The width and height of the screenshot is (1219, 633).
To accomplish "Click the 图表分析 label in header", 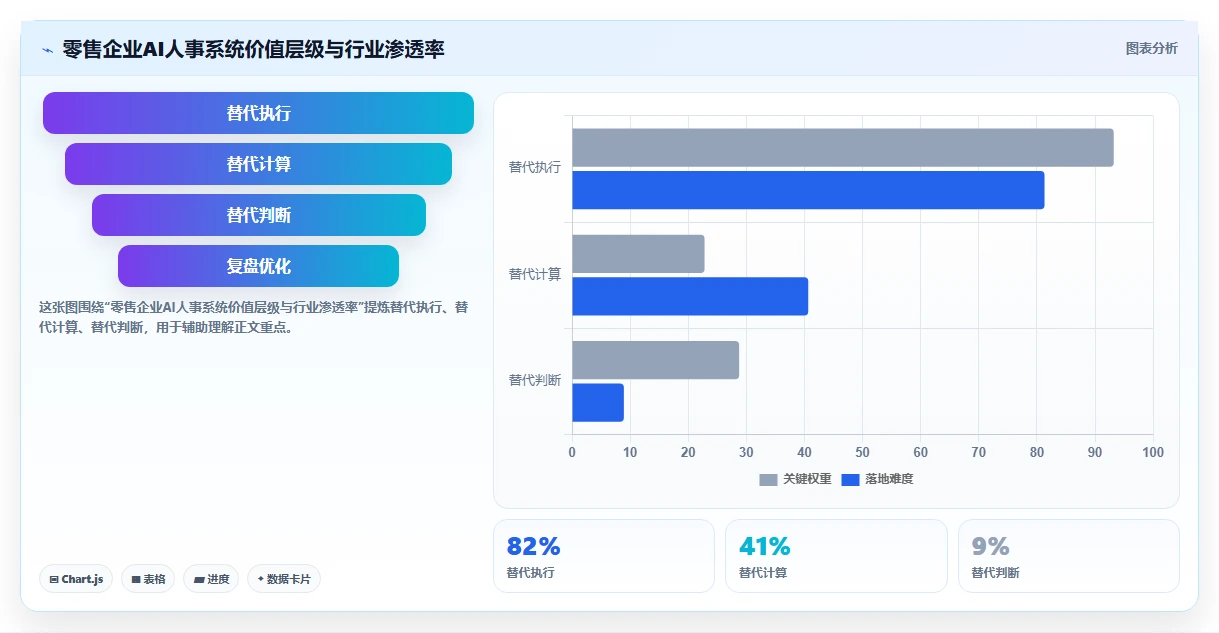I will [x=1151, y=48].
